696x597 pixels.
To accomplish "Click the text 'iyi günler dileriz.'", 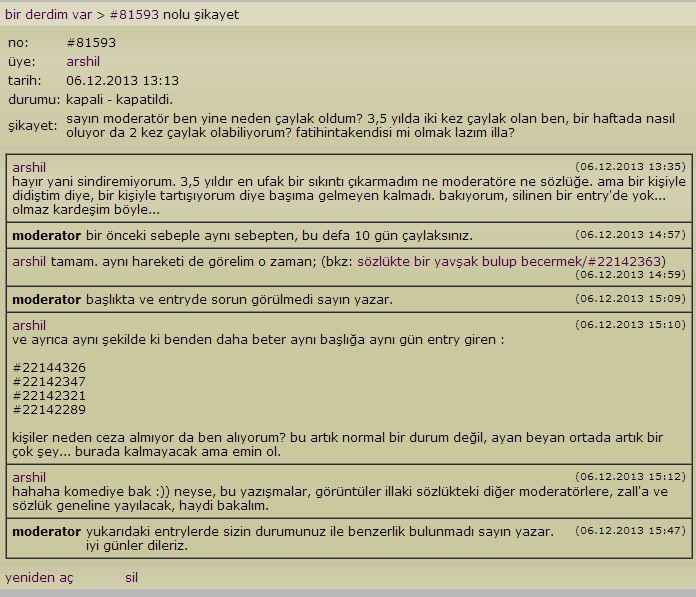I will (x=137, y=546).
